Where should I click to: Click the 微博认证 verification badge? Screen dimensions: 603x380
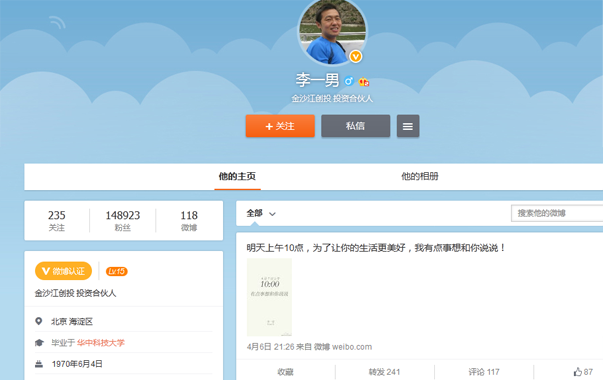point(63,271)
